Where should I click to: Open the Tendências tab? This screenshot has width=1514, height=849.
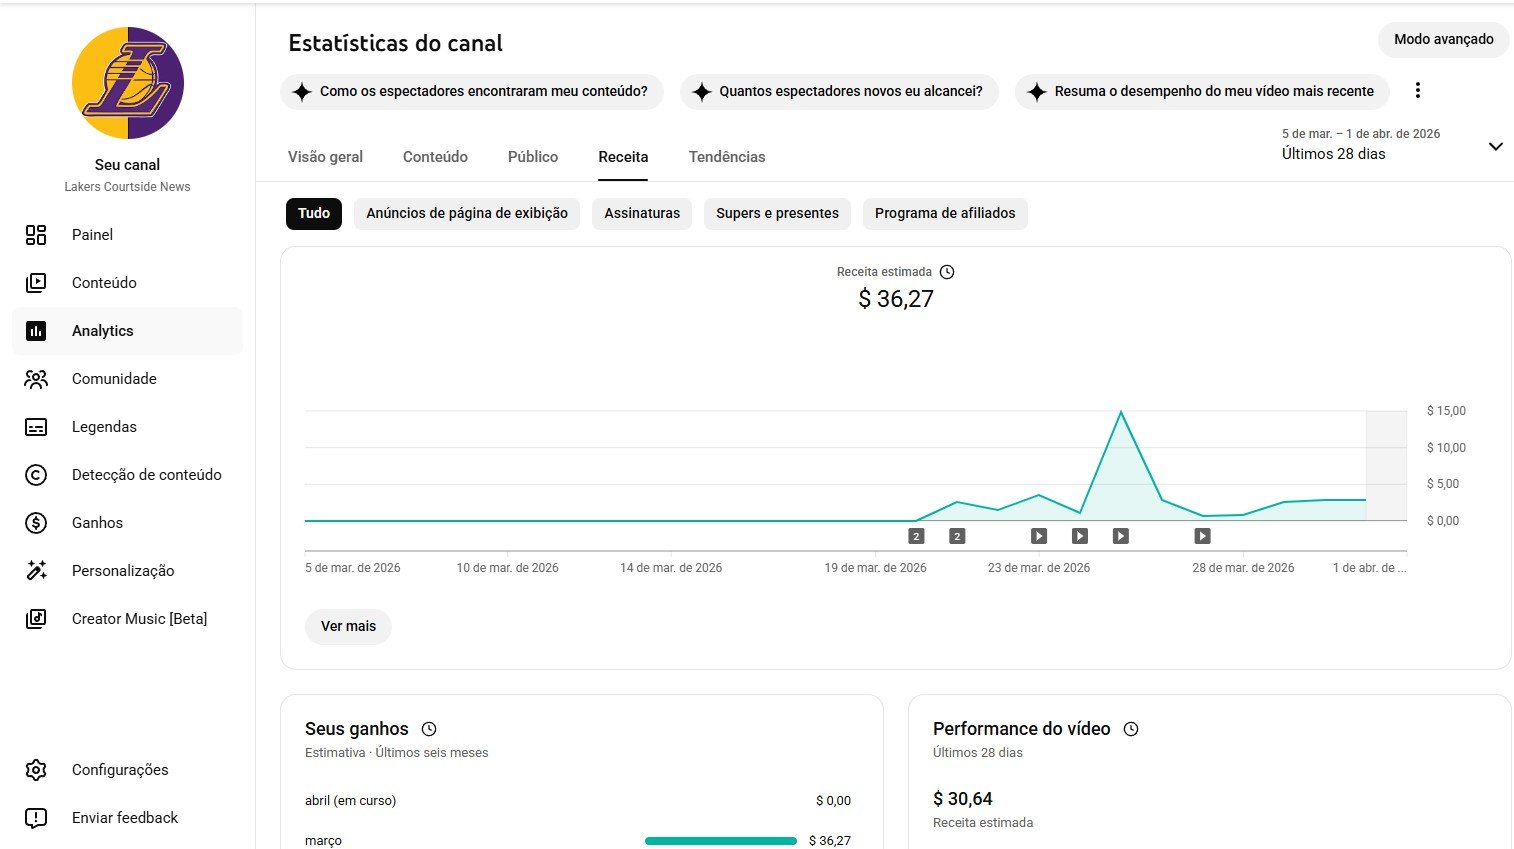pos(727,157)
